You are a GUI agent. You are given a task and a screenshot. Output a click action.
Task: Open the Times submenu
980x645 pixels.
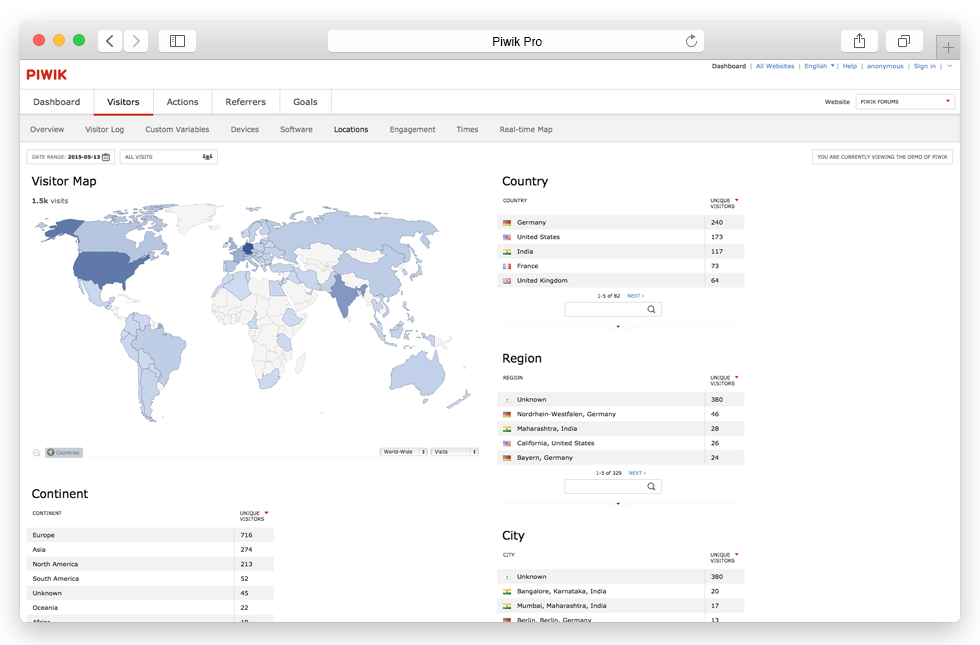[x=467, y=129]
